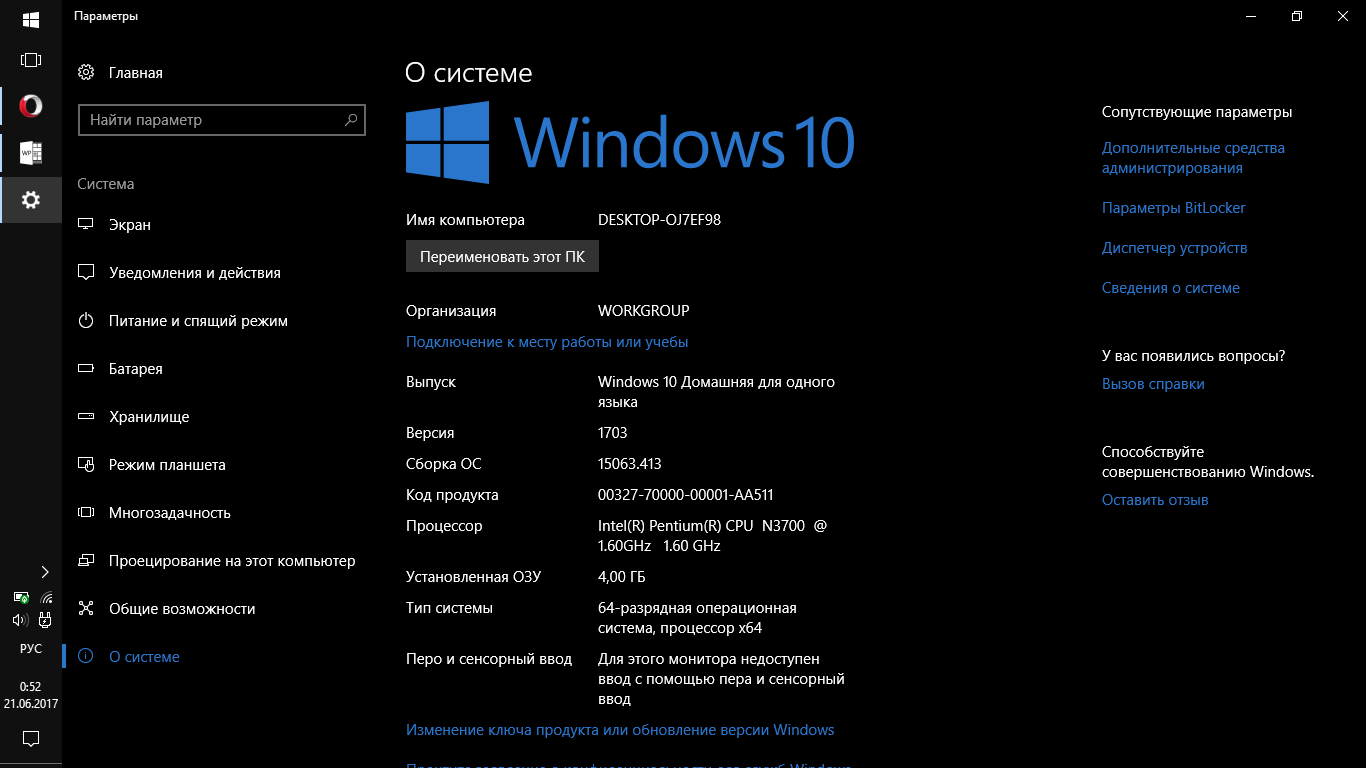Click the multitasking windows icon
This screenshot has width=1366, height=768.
pos(86,513)
